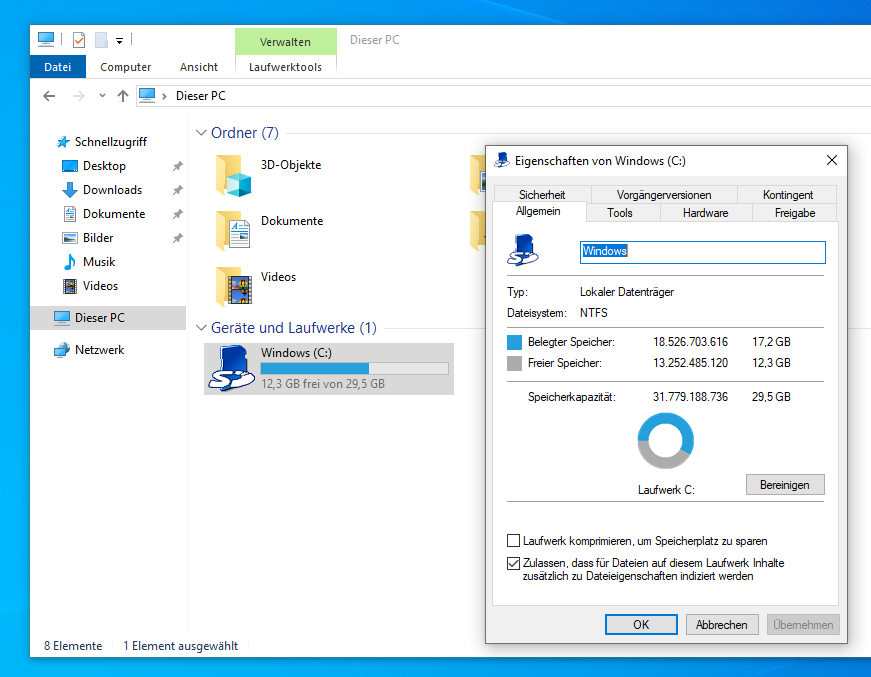Collapse the Geräte und Laufwerke group
Viewport: 871px width, 677px height.
(x=201, y=328)
